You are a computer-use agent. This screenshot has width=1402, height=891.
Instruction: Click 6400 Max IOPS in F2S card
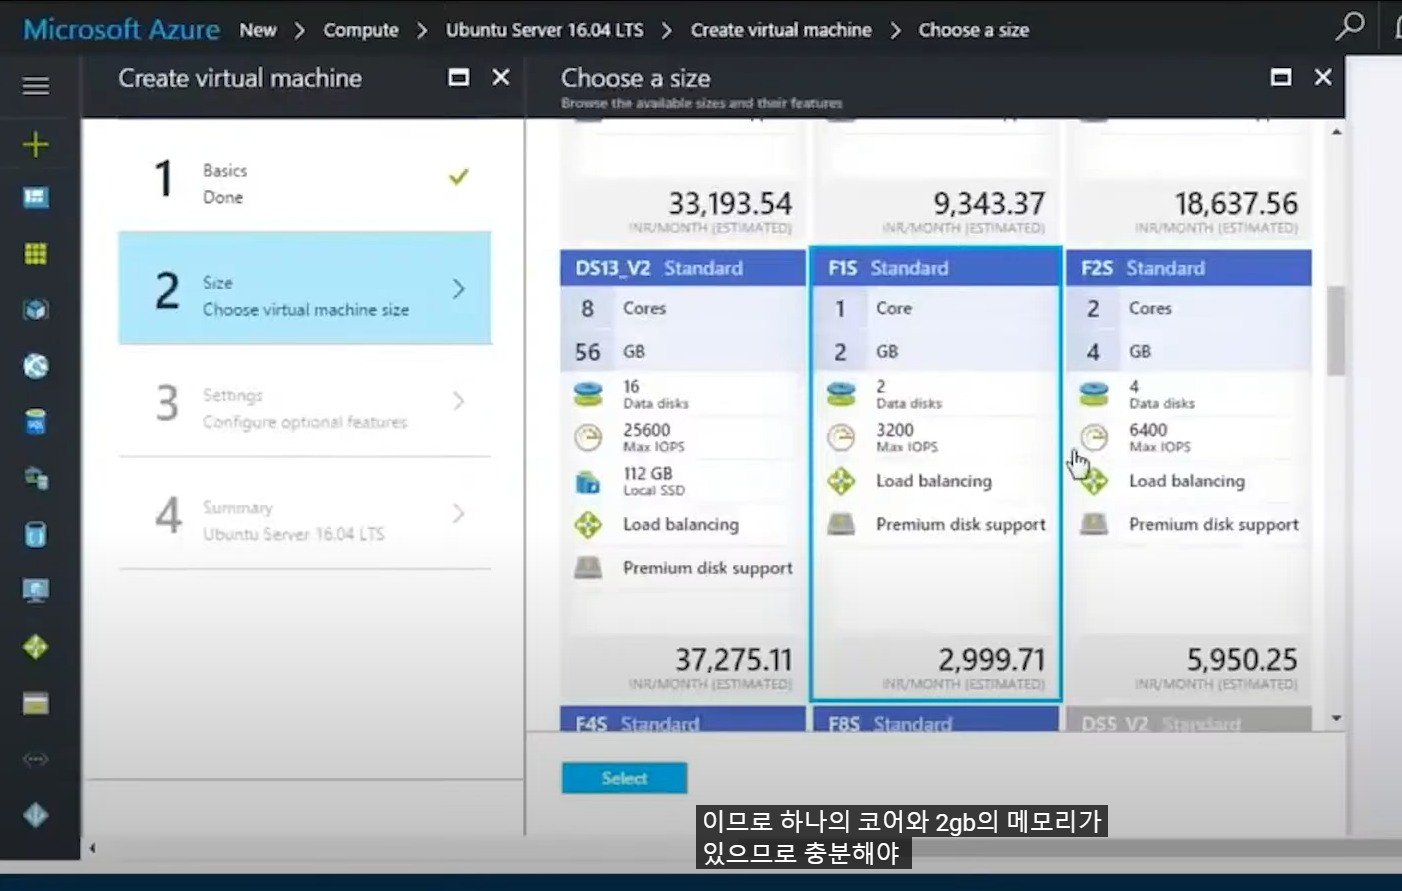1160,437
